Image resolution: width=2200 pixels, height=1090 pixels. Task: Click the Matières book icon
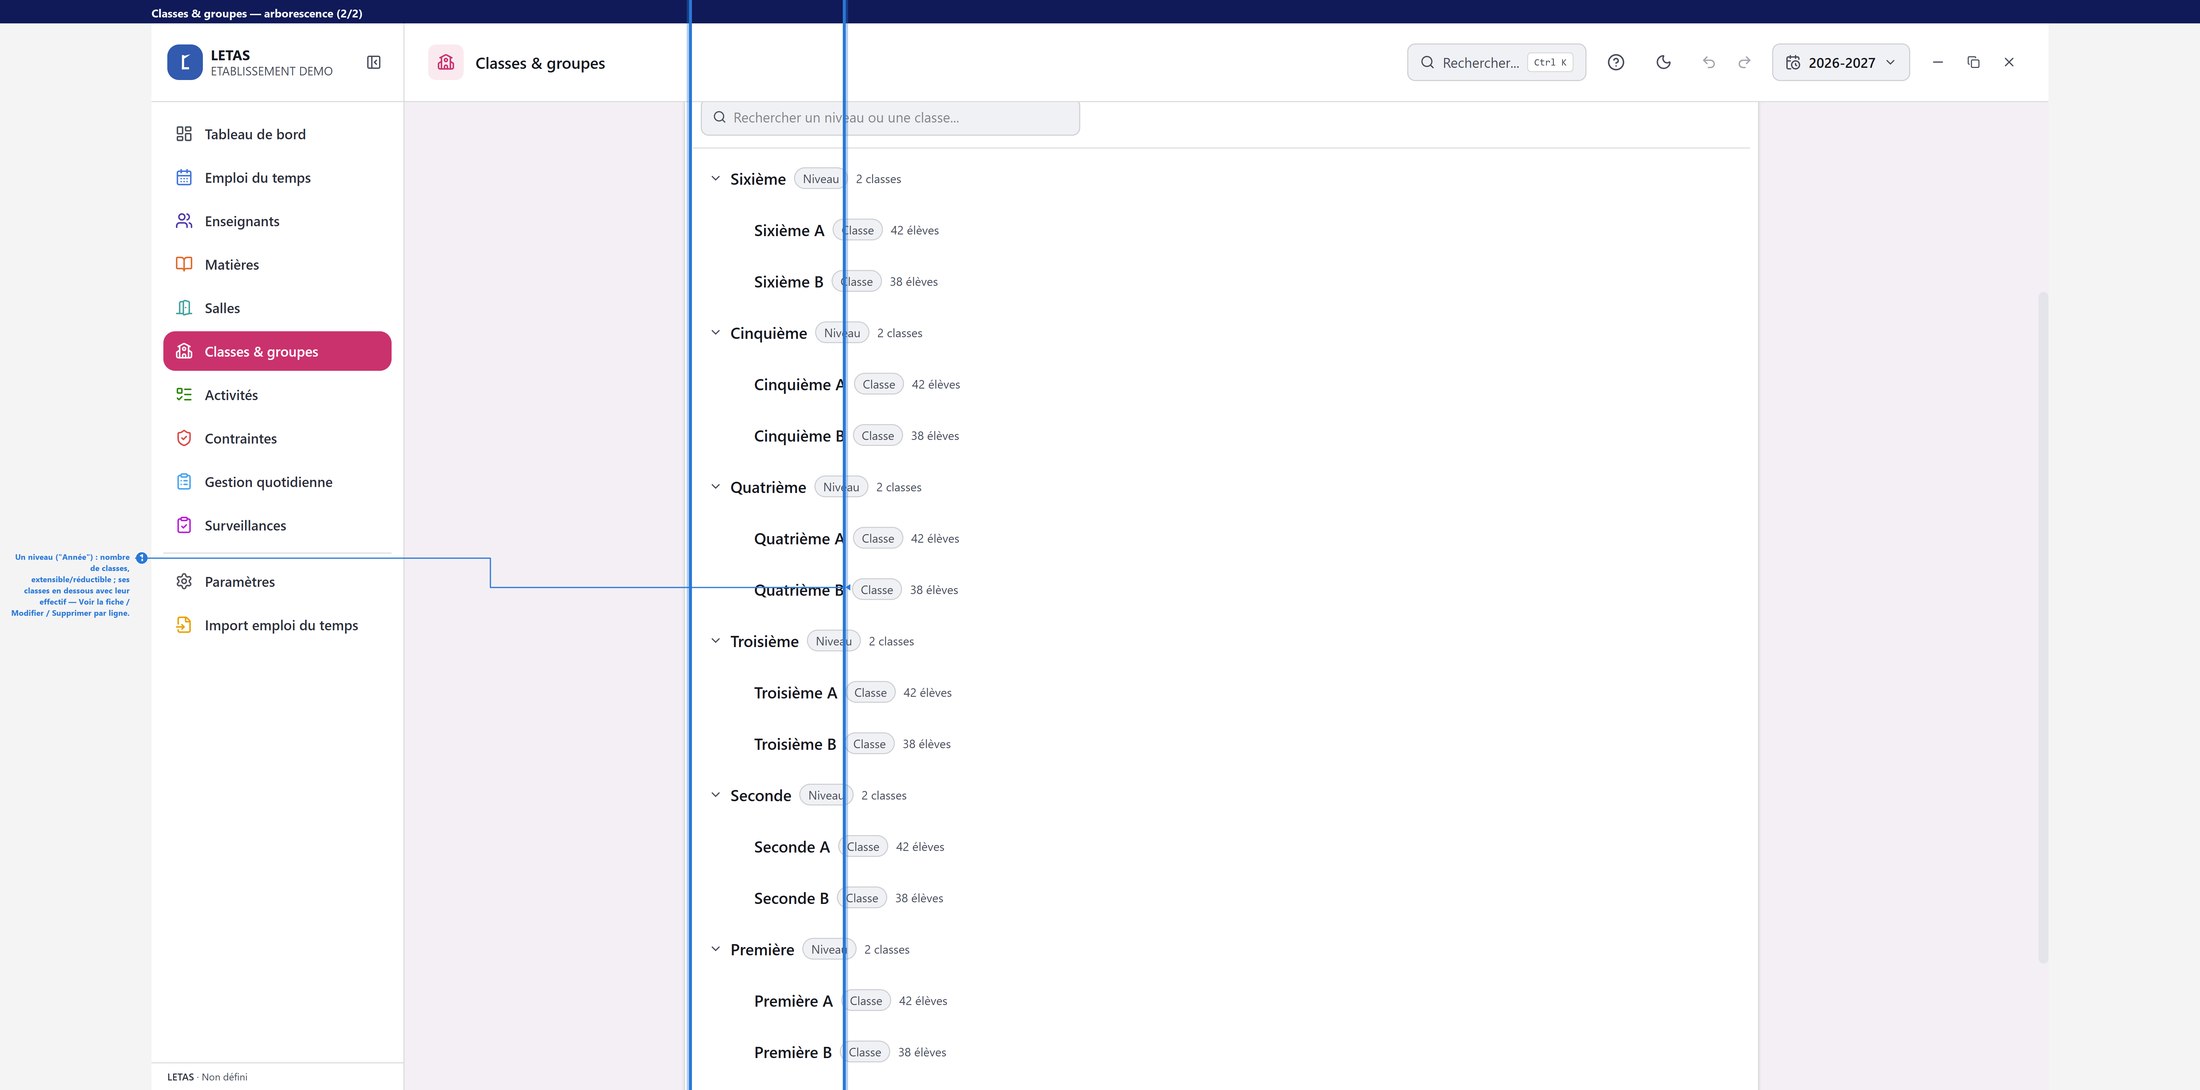click(184, 265)
